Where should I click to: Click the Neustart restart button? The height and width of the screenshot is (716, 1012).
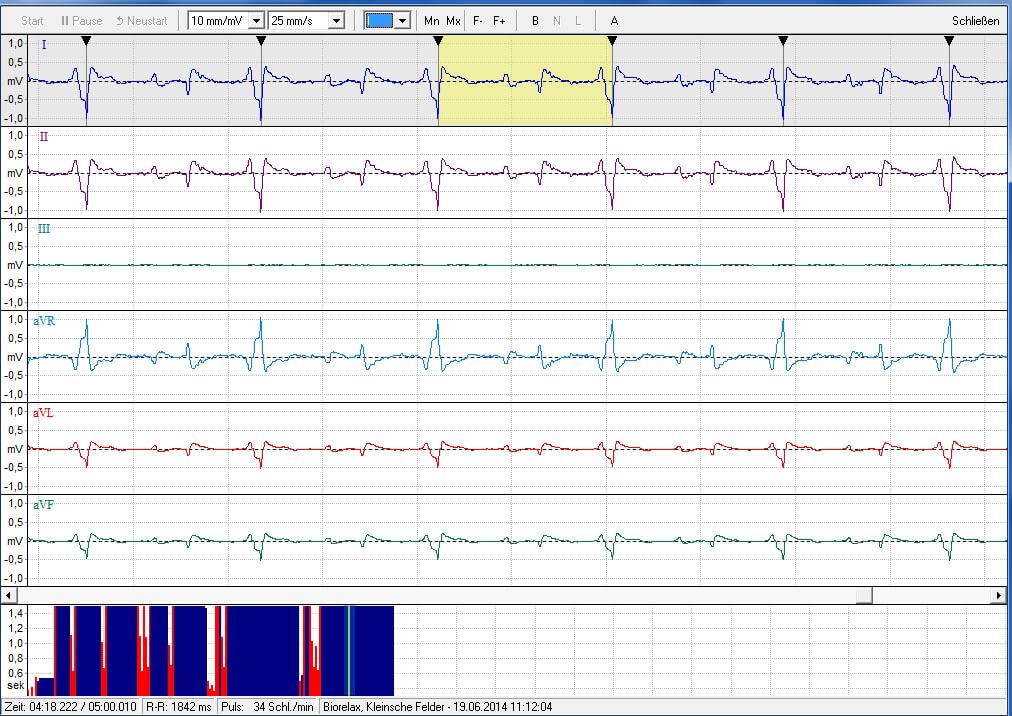142,21
